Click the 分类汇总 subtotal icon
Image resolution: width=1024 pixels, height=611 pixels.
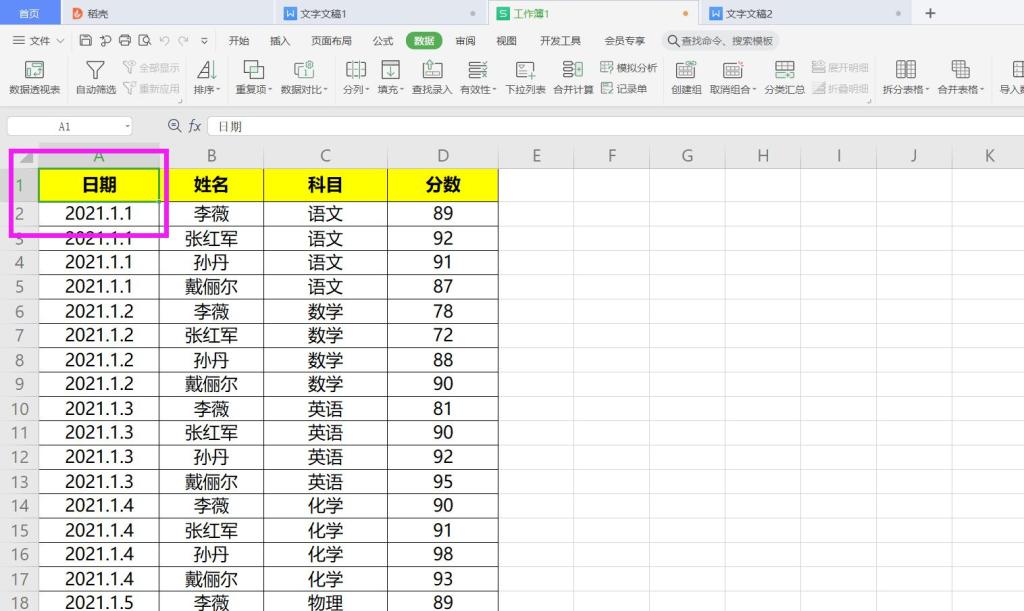785,77
